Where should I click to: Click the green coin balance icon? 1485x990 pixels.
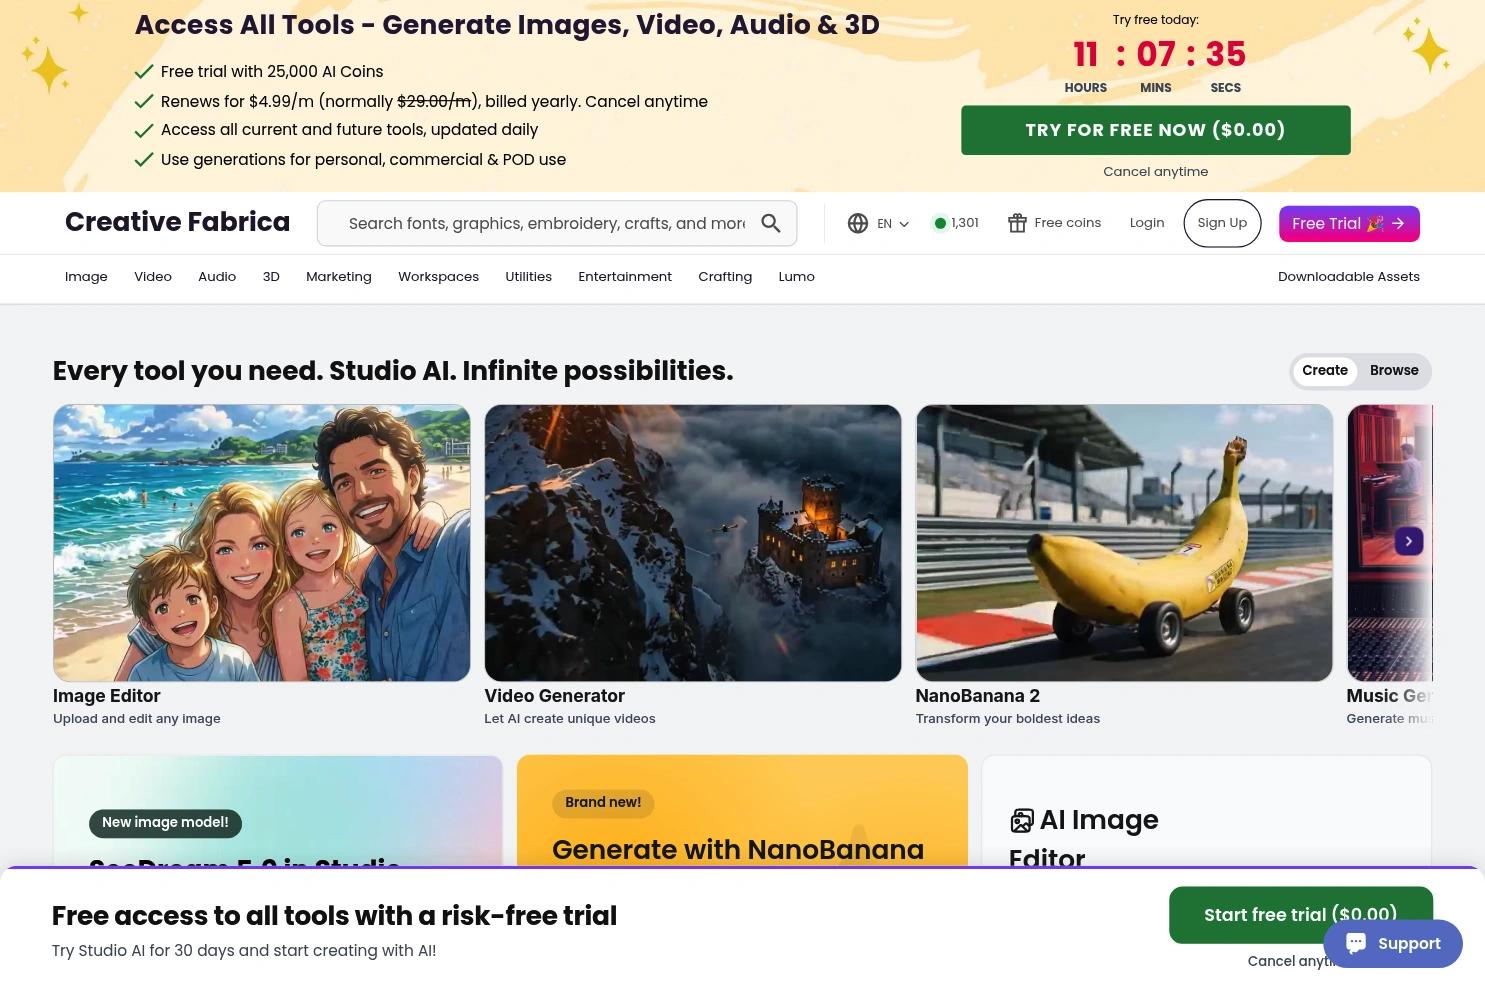click(940, 223)
